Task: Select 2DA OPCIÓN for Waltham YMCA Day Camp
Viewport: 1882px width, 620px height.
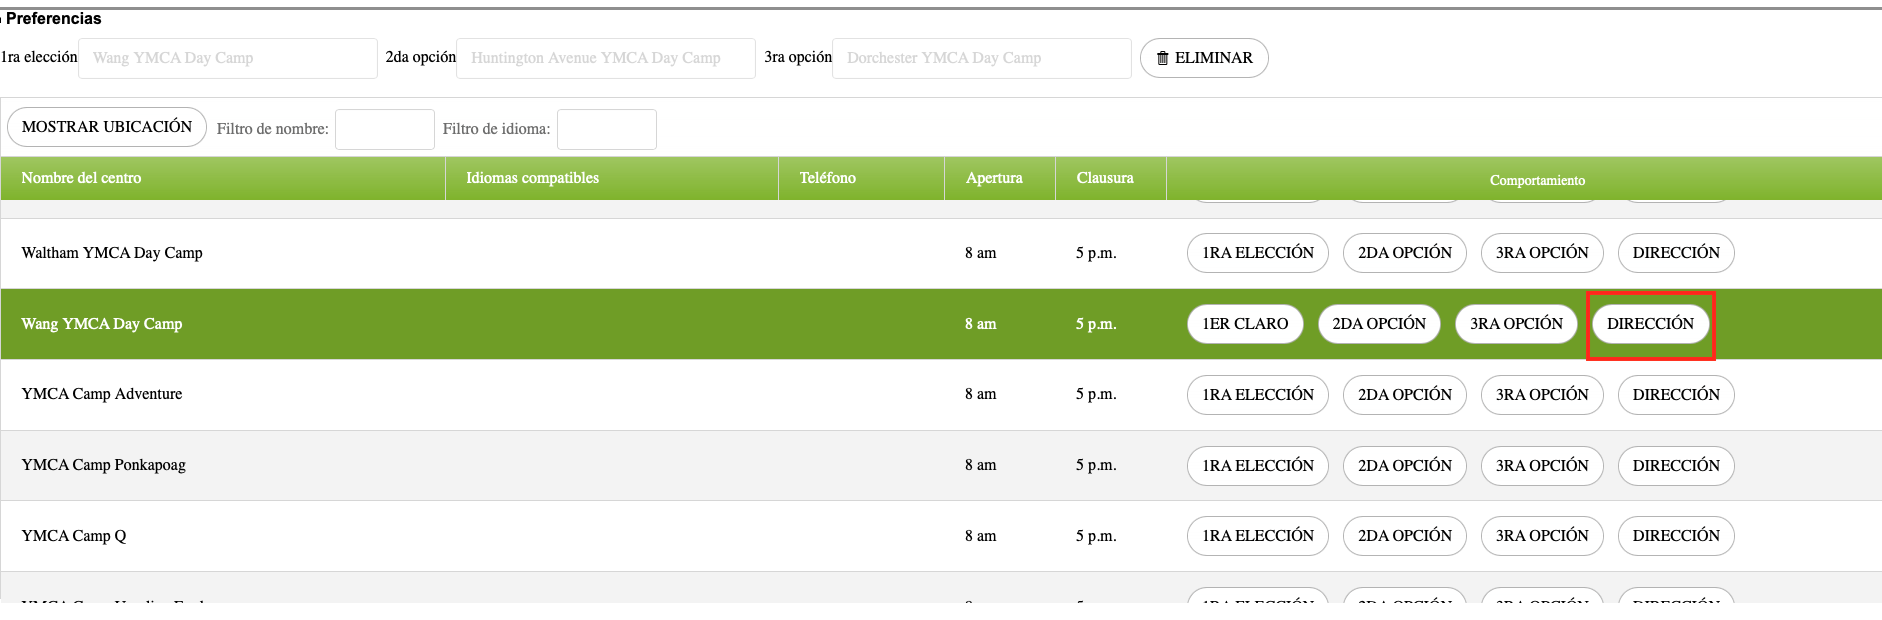Action: 1405,253
